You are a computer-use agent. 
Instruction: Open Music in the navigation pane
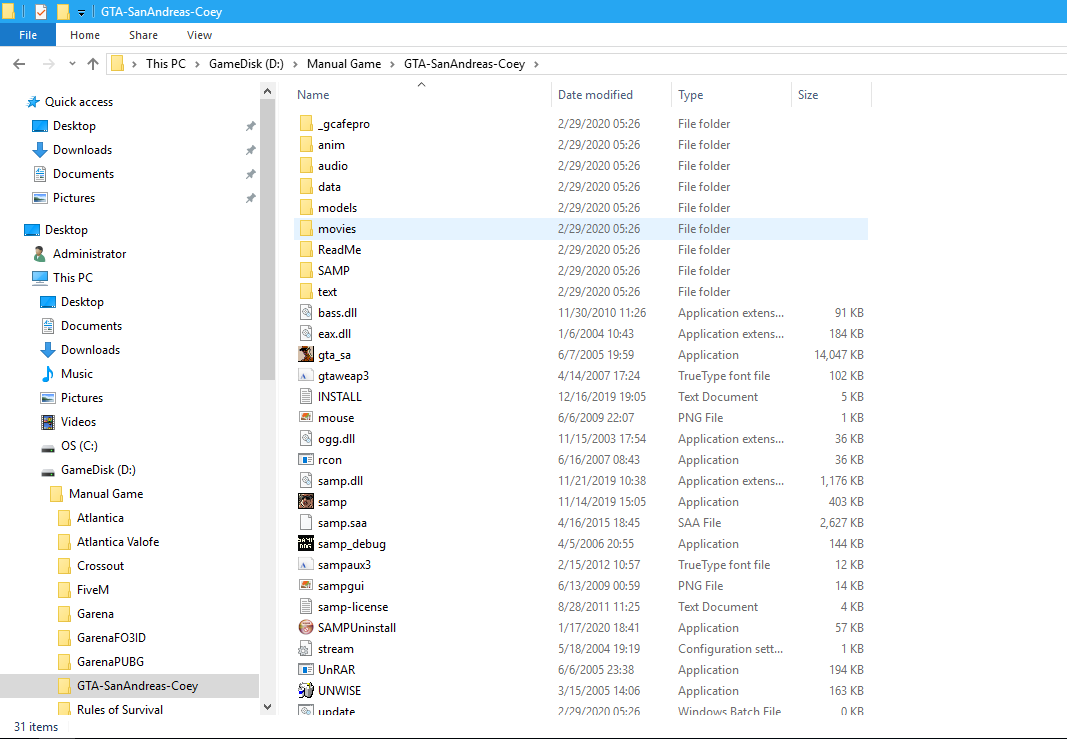tap(76, 374)
